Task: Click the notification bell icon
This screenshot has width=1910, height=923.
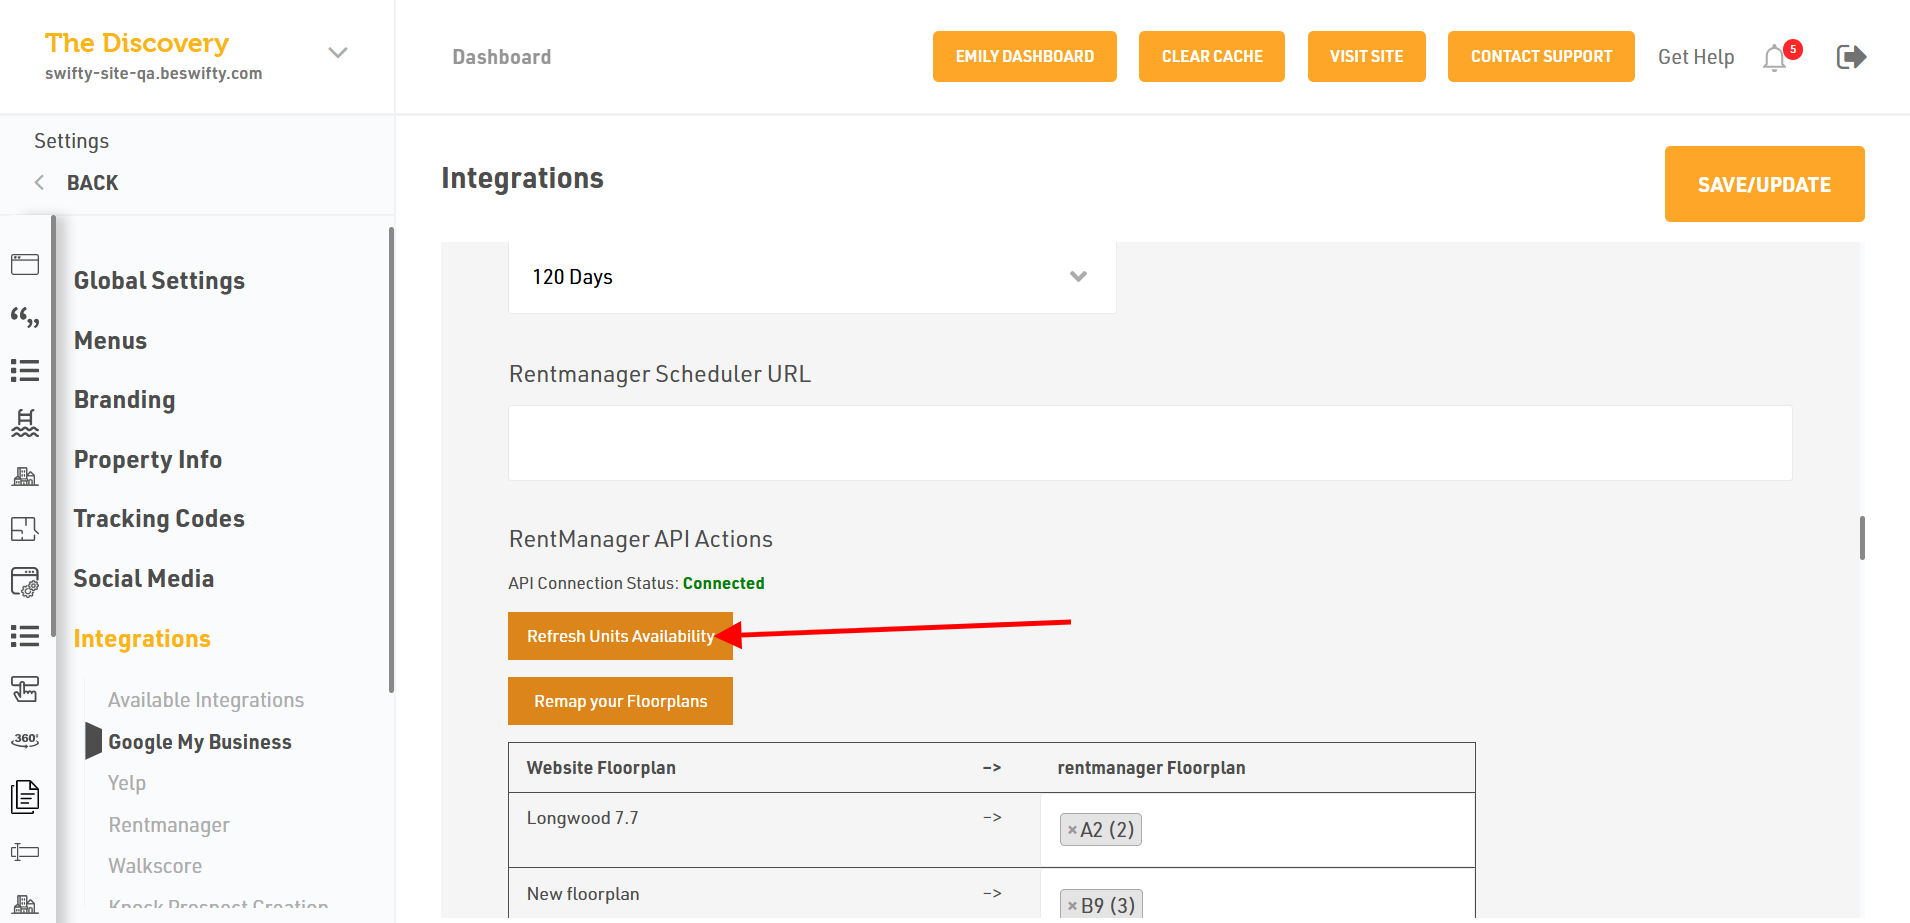Action: pos(1775,58)
